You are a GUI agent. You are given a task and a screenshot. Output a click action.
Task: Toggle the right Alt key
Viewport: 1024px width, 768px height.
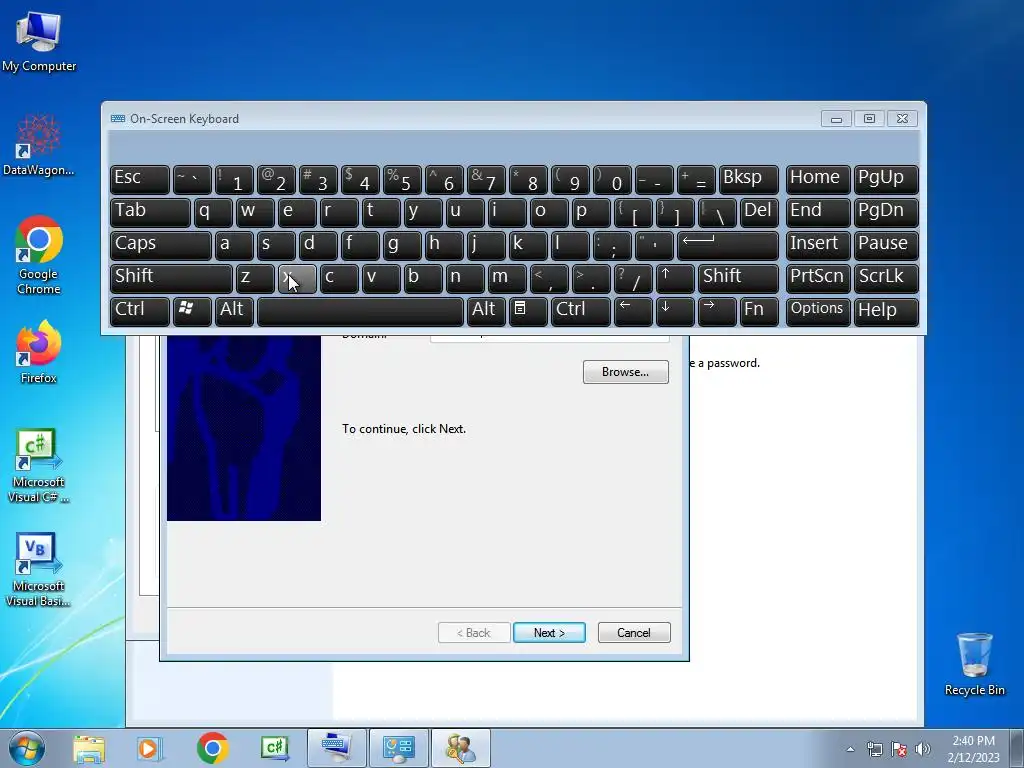[486, 311]
